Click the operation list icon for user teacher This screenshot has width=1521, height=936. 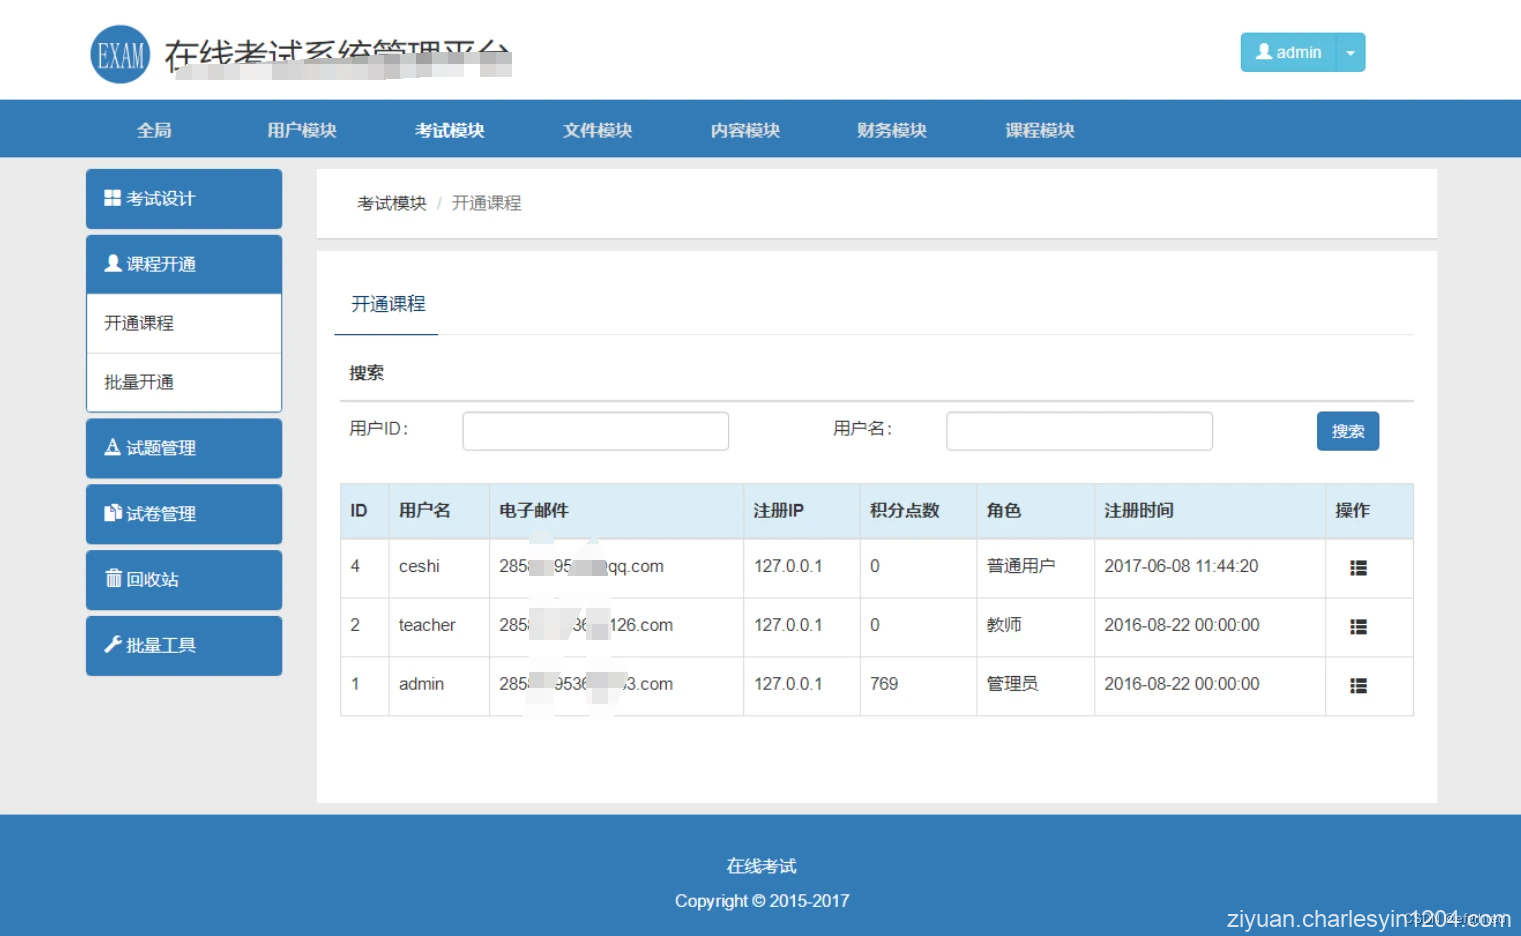tap(1357, 626)
